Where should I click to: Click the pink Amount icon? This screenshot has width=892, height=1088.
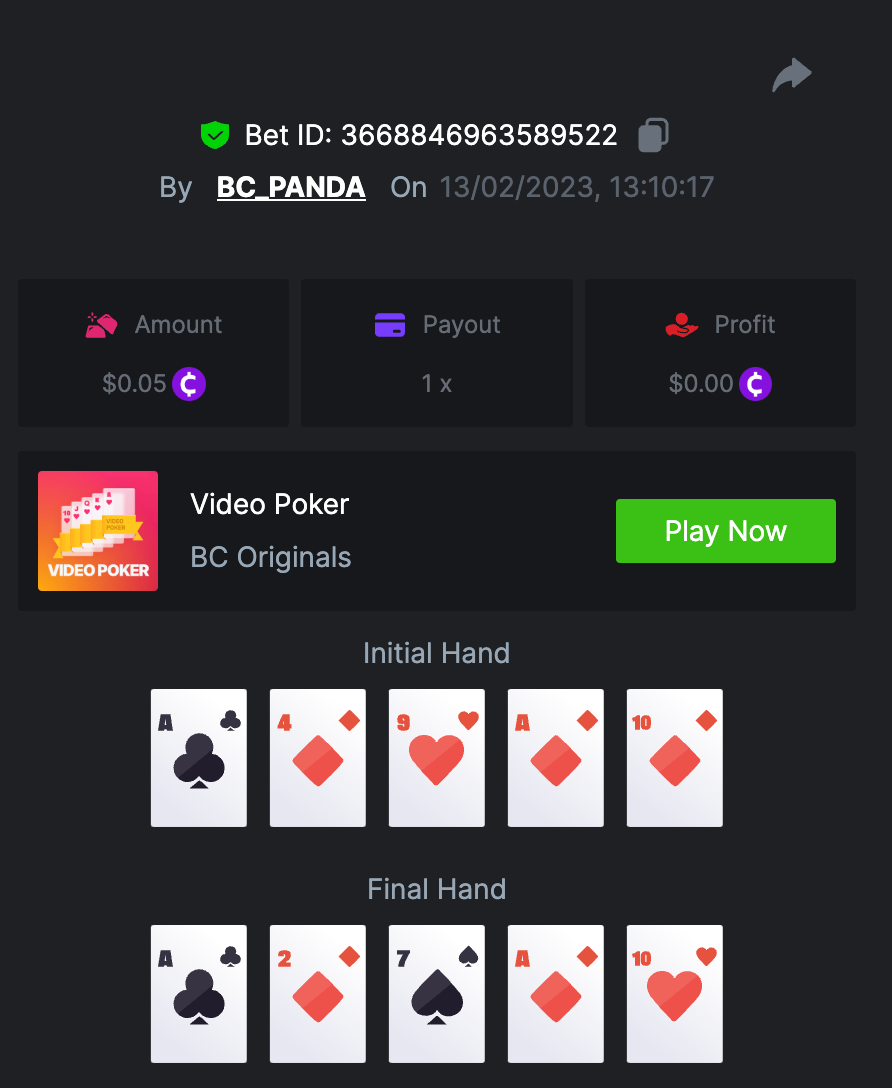tap(101, 325)
